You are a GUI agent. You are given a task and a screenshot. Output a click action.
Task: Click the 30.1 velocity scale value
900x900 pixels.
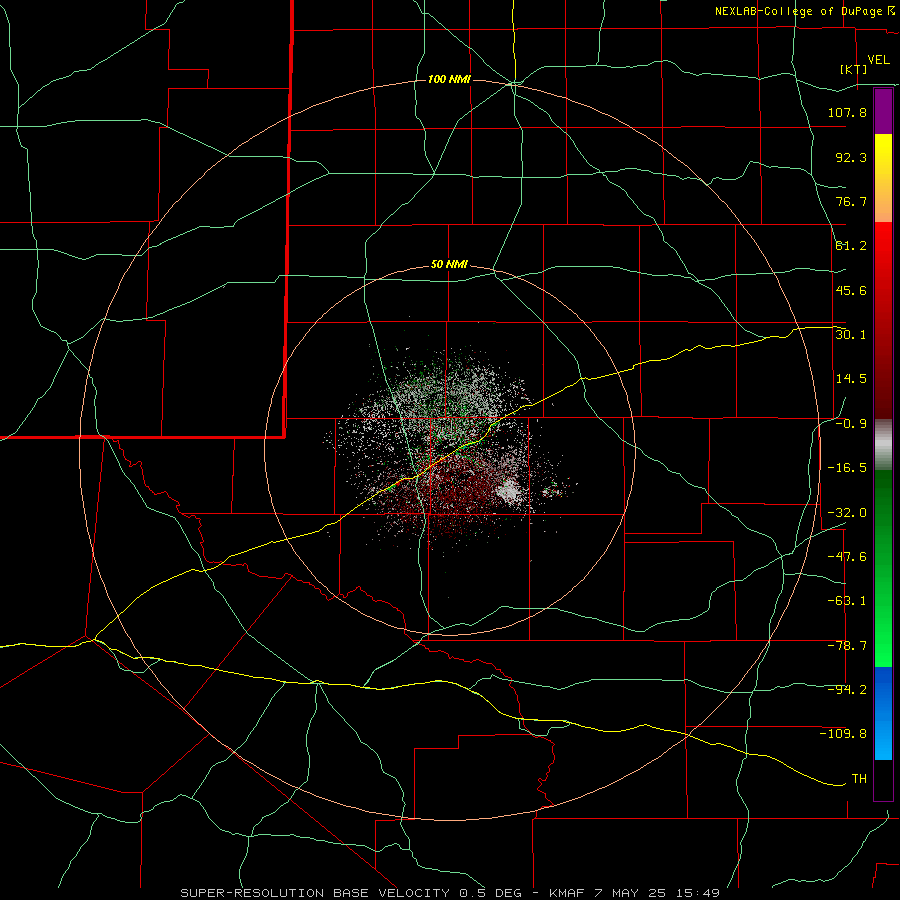(x=851, y=335)
